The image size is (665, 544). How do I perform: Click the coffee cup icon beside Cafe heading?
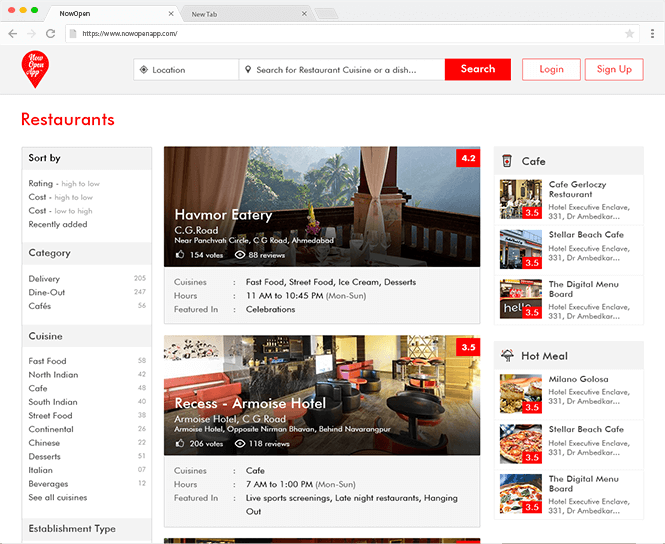tap(507, 161)
